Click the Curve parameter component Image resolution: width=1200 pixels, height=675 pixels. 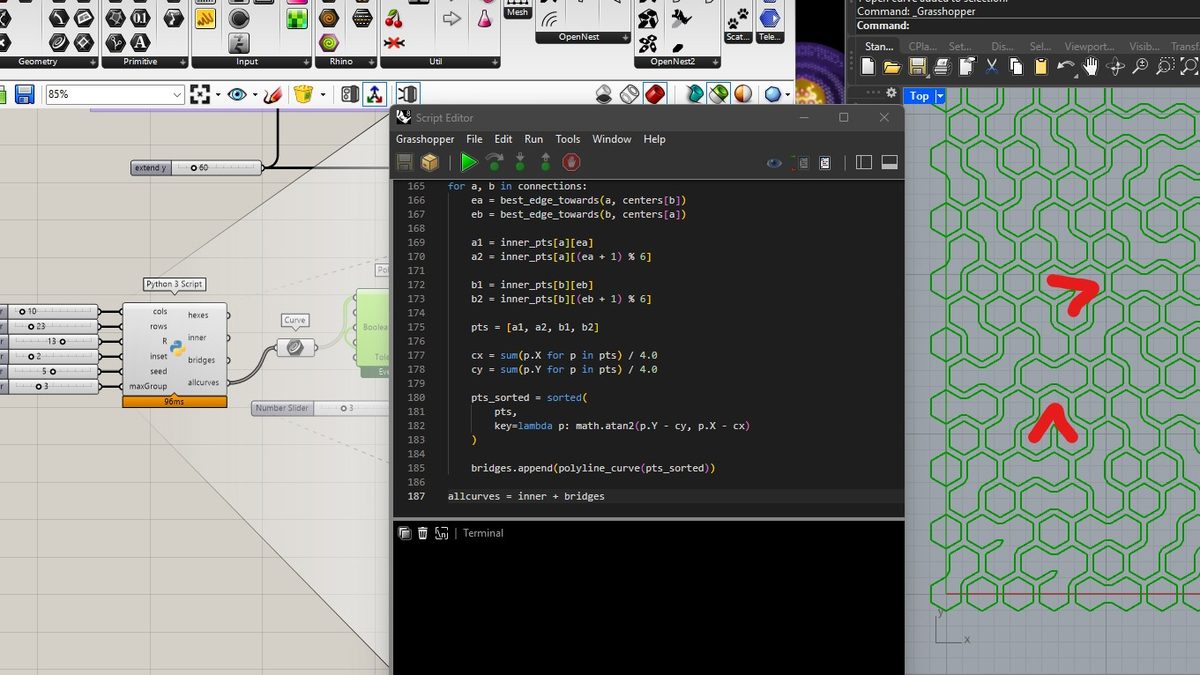pyautogui.click(x=295, y=346)
